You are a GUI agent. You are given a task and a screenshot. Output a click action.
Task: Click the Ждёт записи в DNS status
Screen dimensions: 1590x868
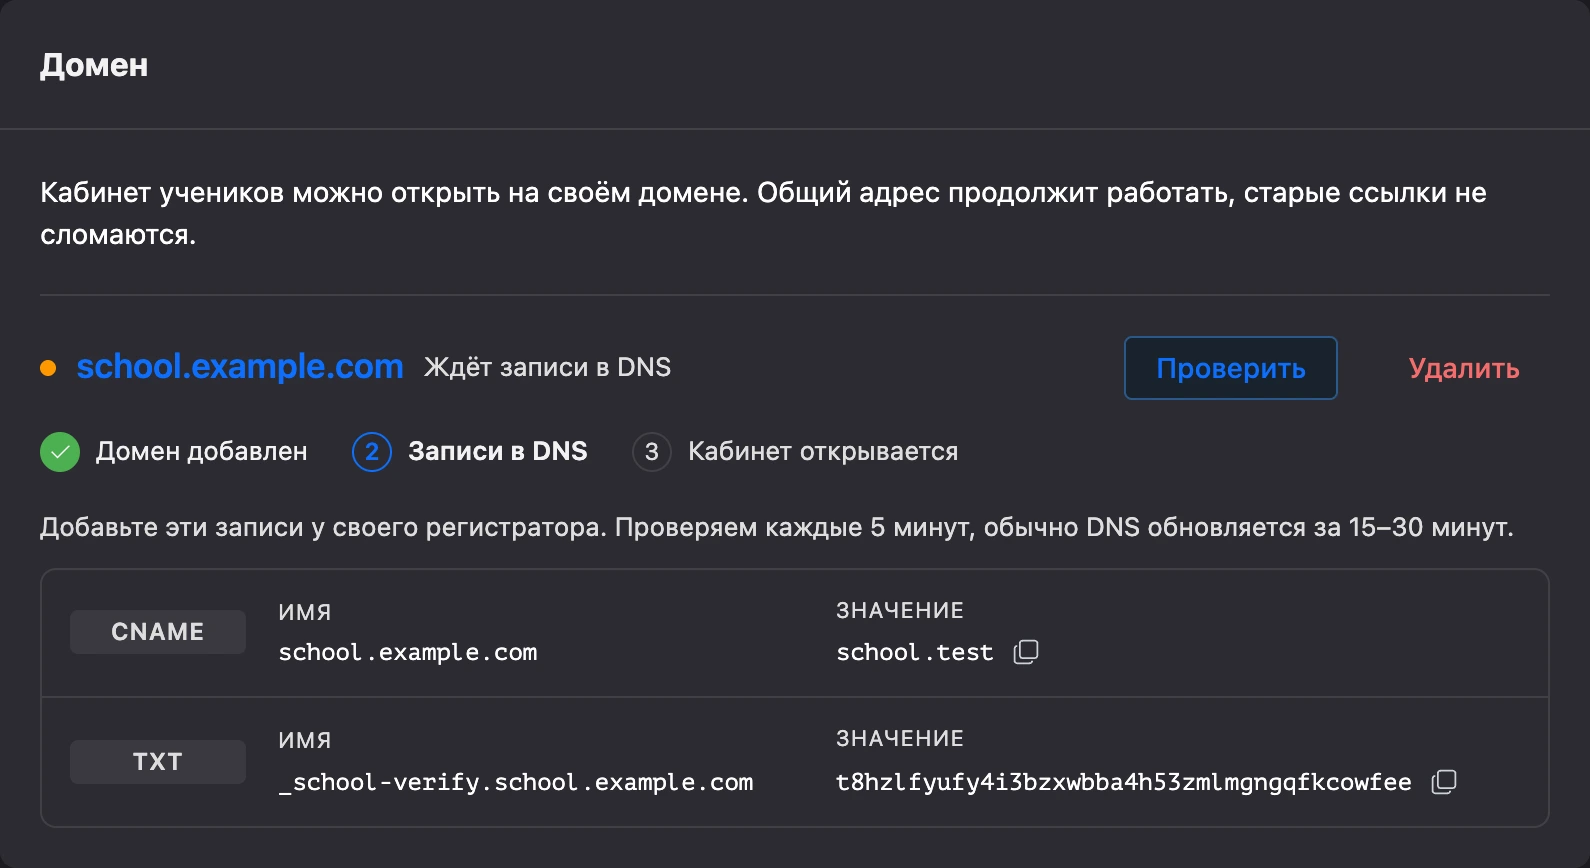[548, 367]
